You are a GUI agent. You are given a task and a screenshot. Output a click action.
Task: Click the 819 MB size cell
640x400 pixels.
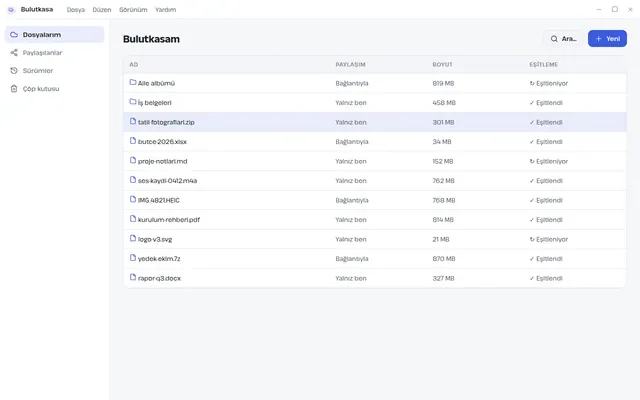[443, 83]
